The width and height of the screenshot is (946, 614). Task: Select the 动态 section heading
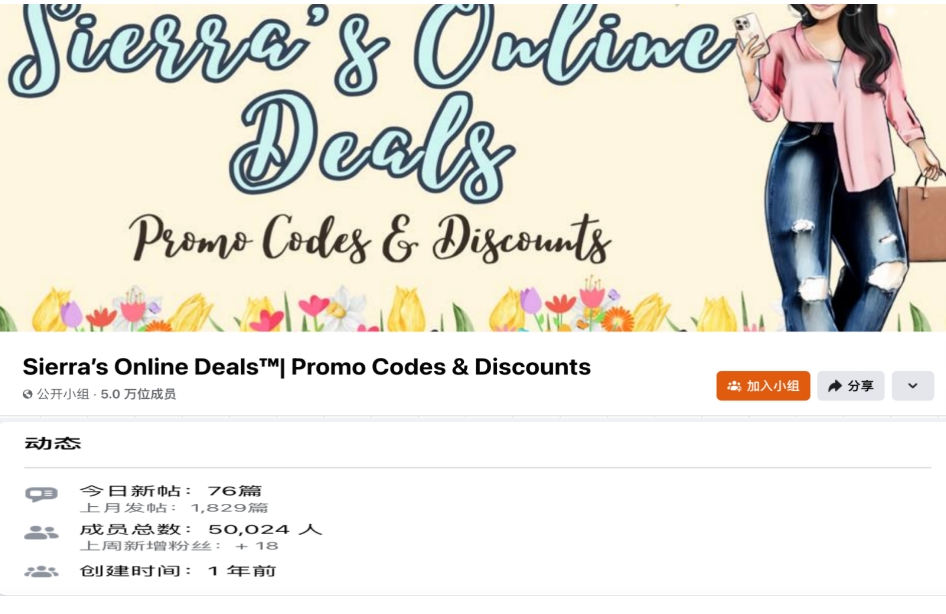click(52, 443)
